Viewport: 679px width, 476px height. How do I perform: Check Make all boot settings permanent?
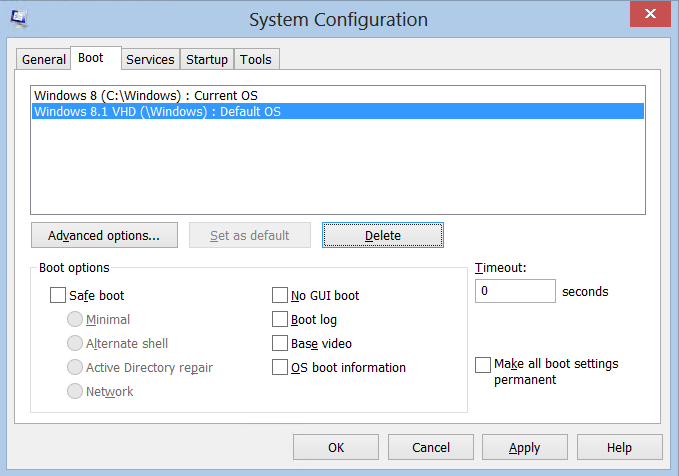tap(483, 365)
